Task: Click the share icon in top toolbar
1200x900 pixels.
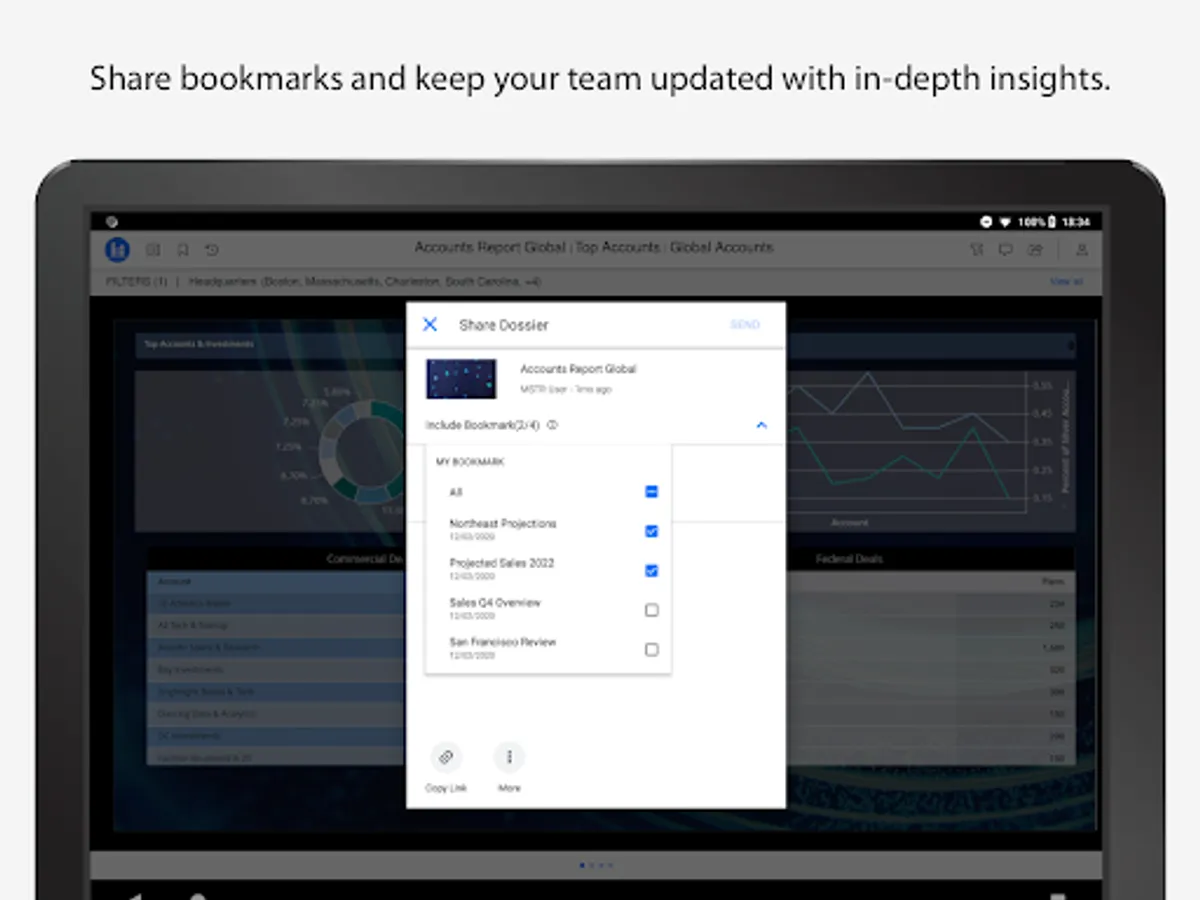Action: pos(1035,250)
